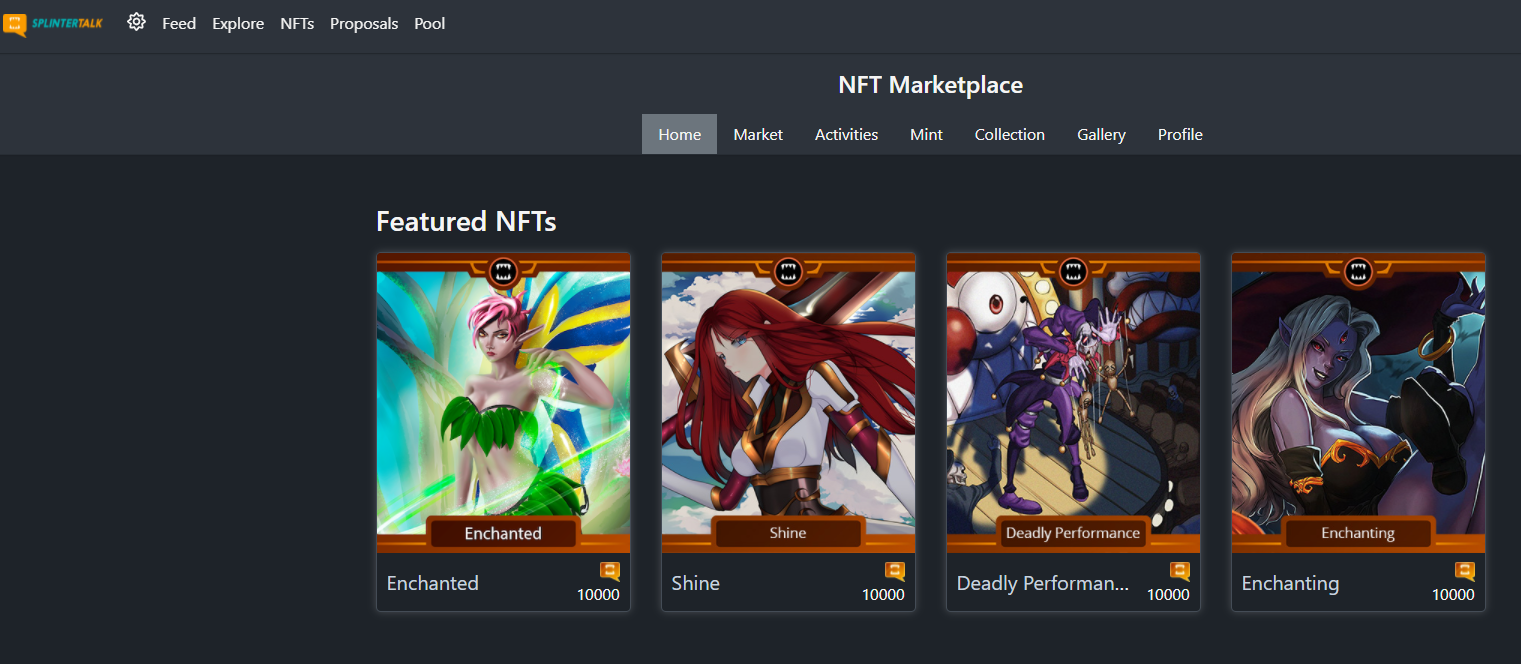The image size is (1521, 664).
Task: Click the token icon on Deadly Performance card
Action: [x=1180, y=571]
